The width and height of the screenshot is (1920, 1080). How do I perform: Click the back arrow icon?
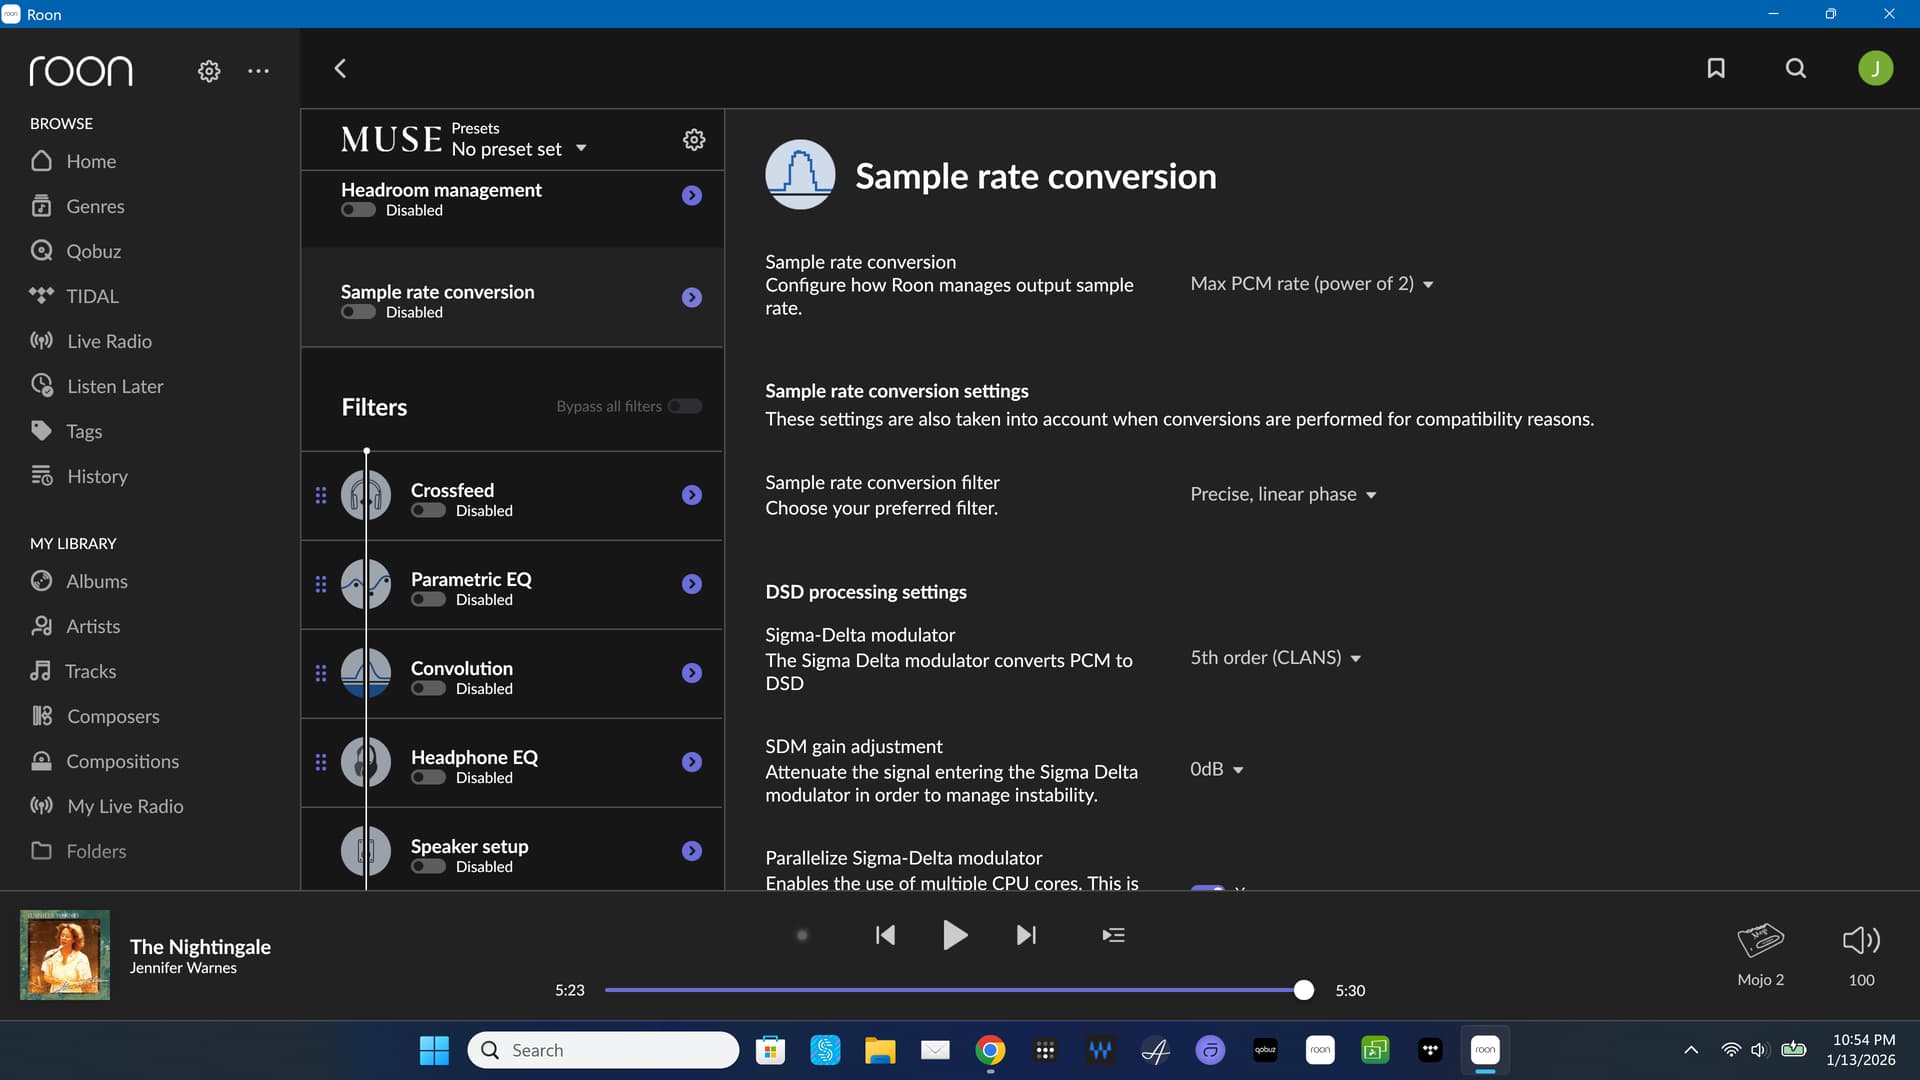[x=340, y=68]
